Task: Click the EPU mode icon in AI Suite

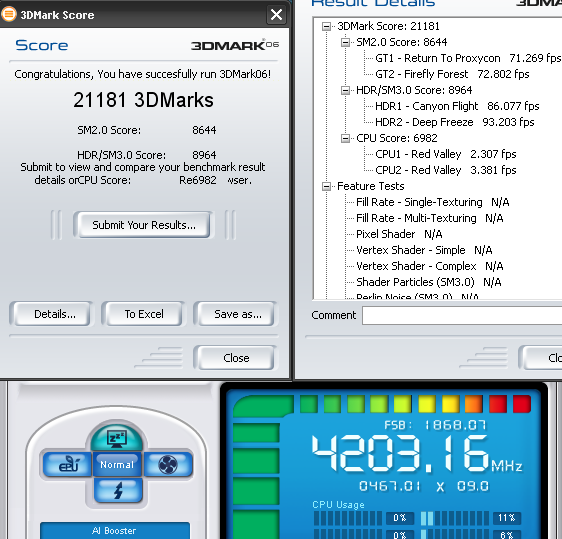Action: click(x=68, y=464)
